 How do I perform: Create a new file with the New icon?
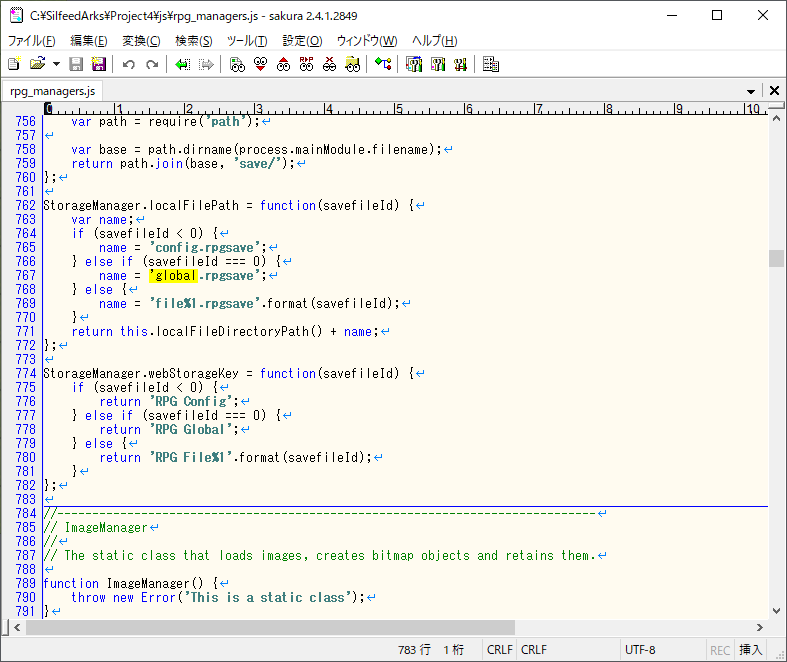(15, 64)
